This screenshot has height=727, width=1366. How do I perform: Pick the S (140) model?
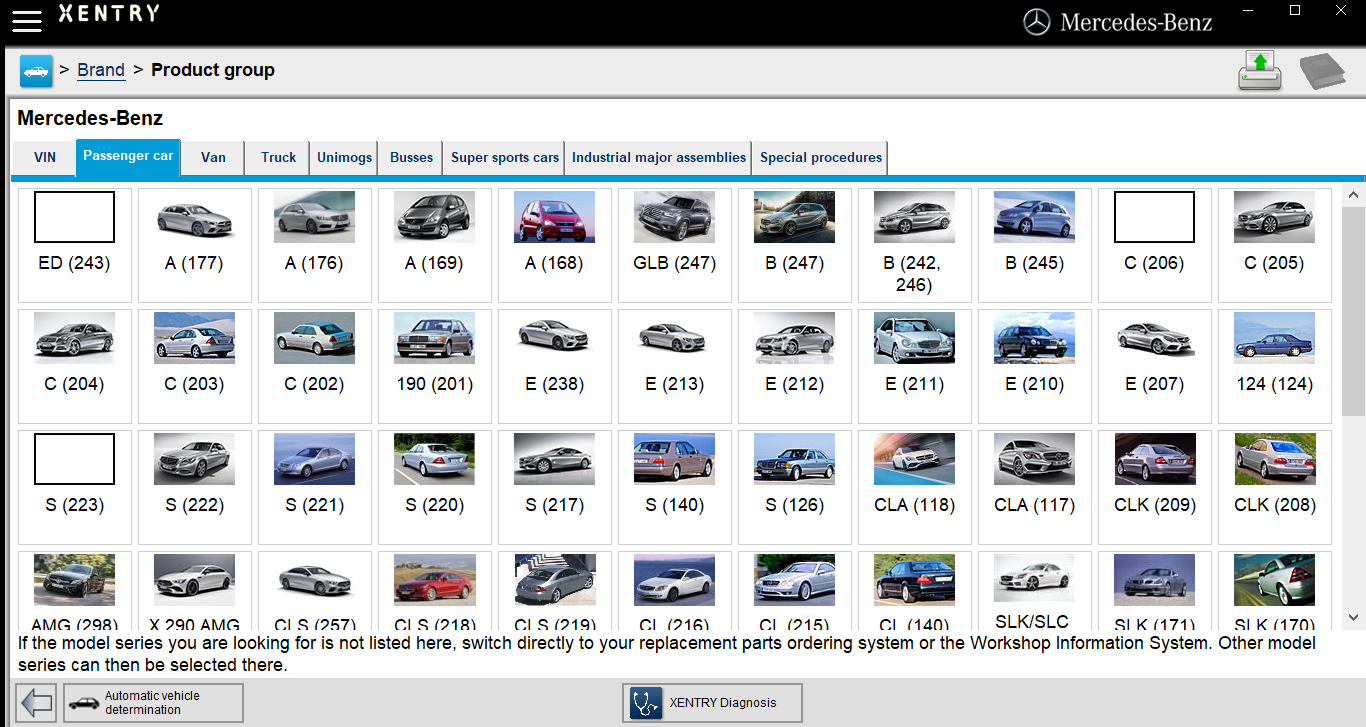point(675,487)
